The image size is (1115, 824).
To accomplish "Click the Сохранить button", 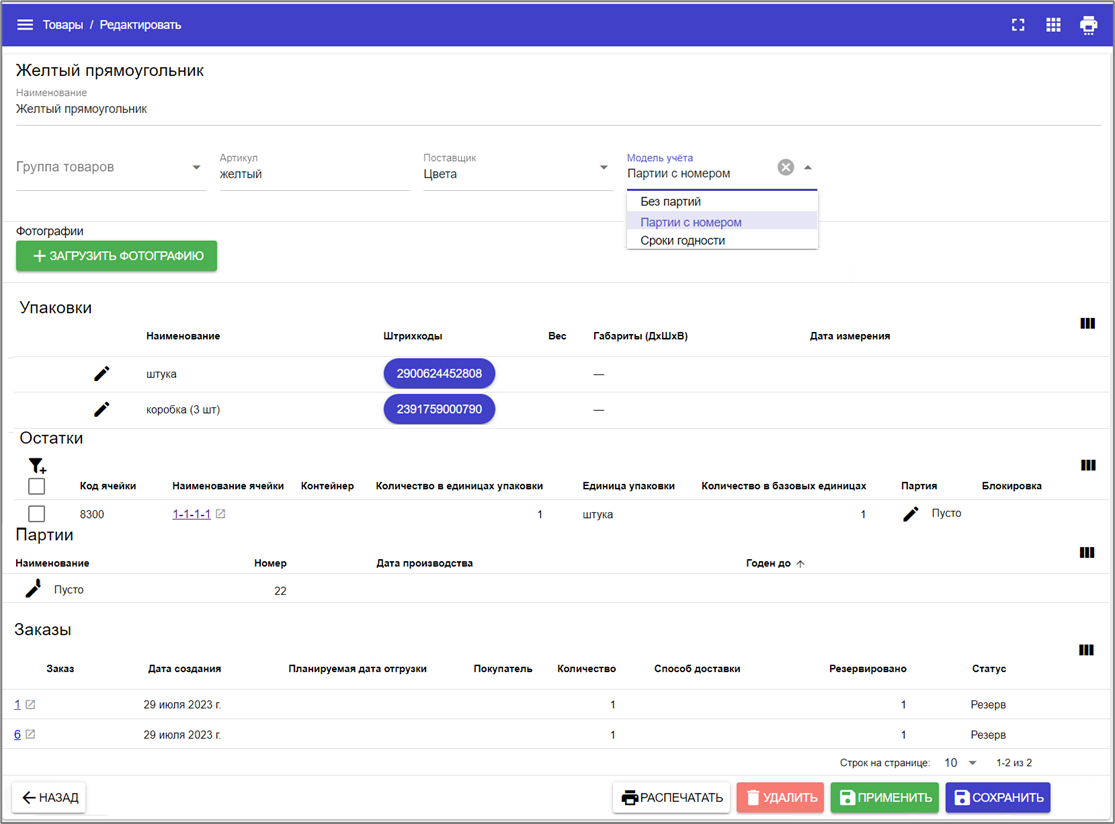I will coord(997,797).
